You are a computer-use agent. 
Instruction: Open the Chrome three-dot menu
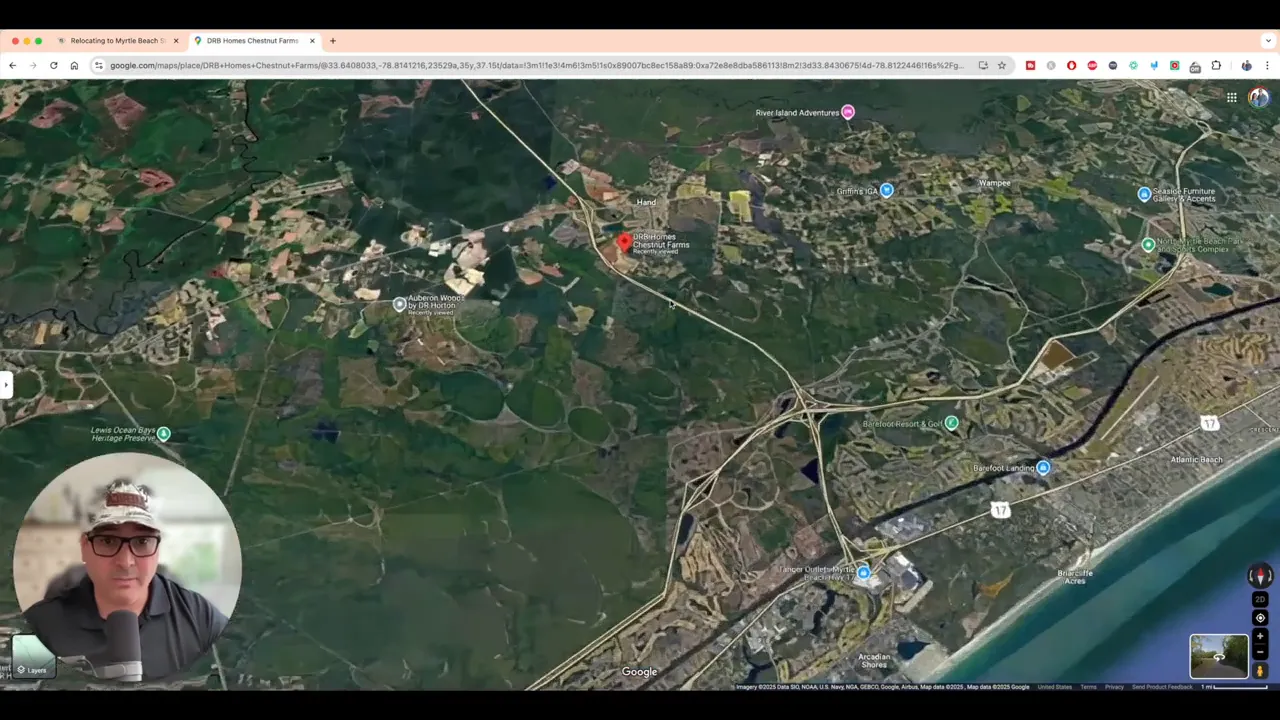coord(1267,66)
